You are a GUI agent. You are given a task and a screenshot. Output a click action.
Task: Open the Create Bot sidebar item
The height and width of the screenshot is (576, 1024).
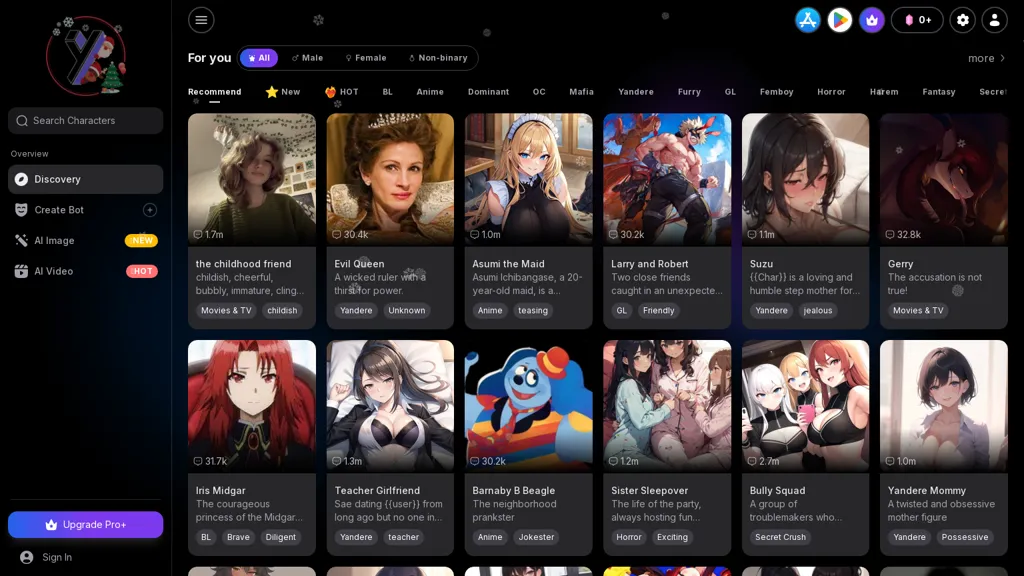(86, 210)
